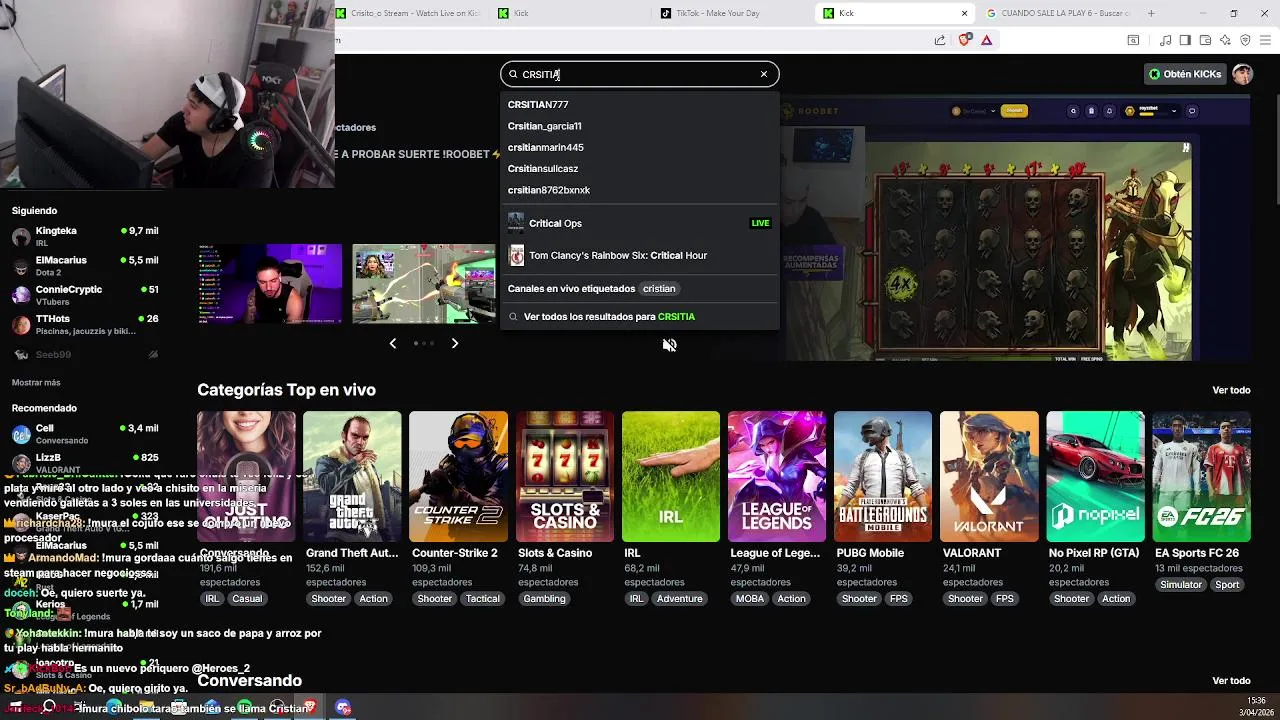The height and width of the screenshot is (720, 1280).
Task: Open the browser hamburger menu
Action: coord(1266,40)
